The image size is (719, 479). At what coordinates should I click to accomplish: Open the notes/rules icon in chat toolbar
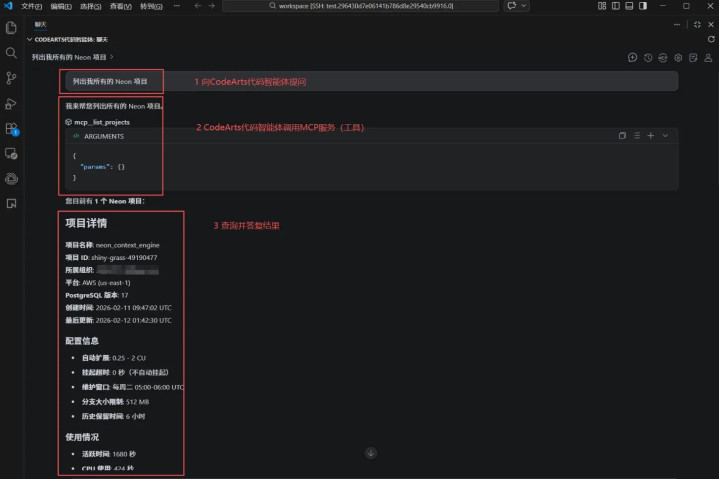(x=693, y=57)
